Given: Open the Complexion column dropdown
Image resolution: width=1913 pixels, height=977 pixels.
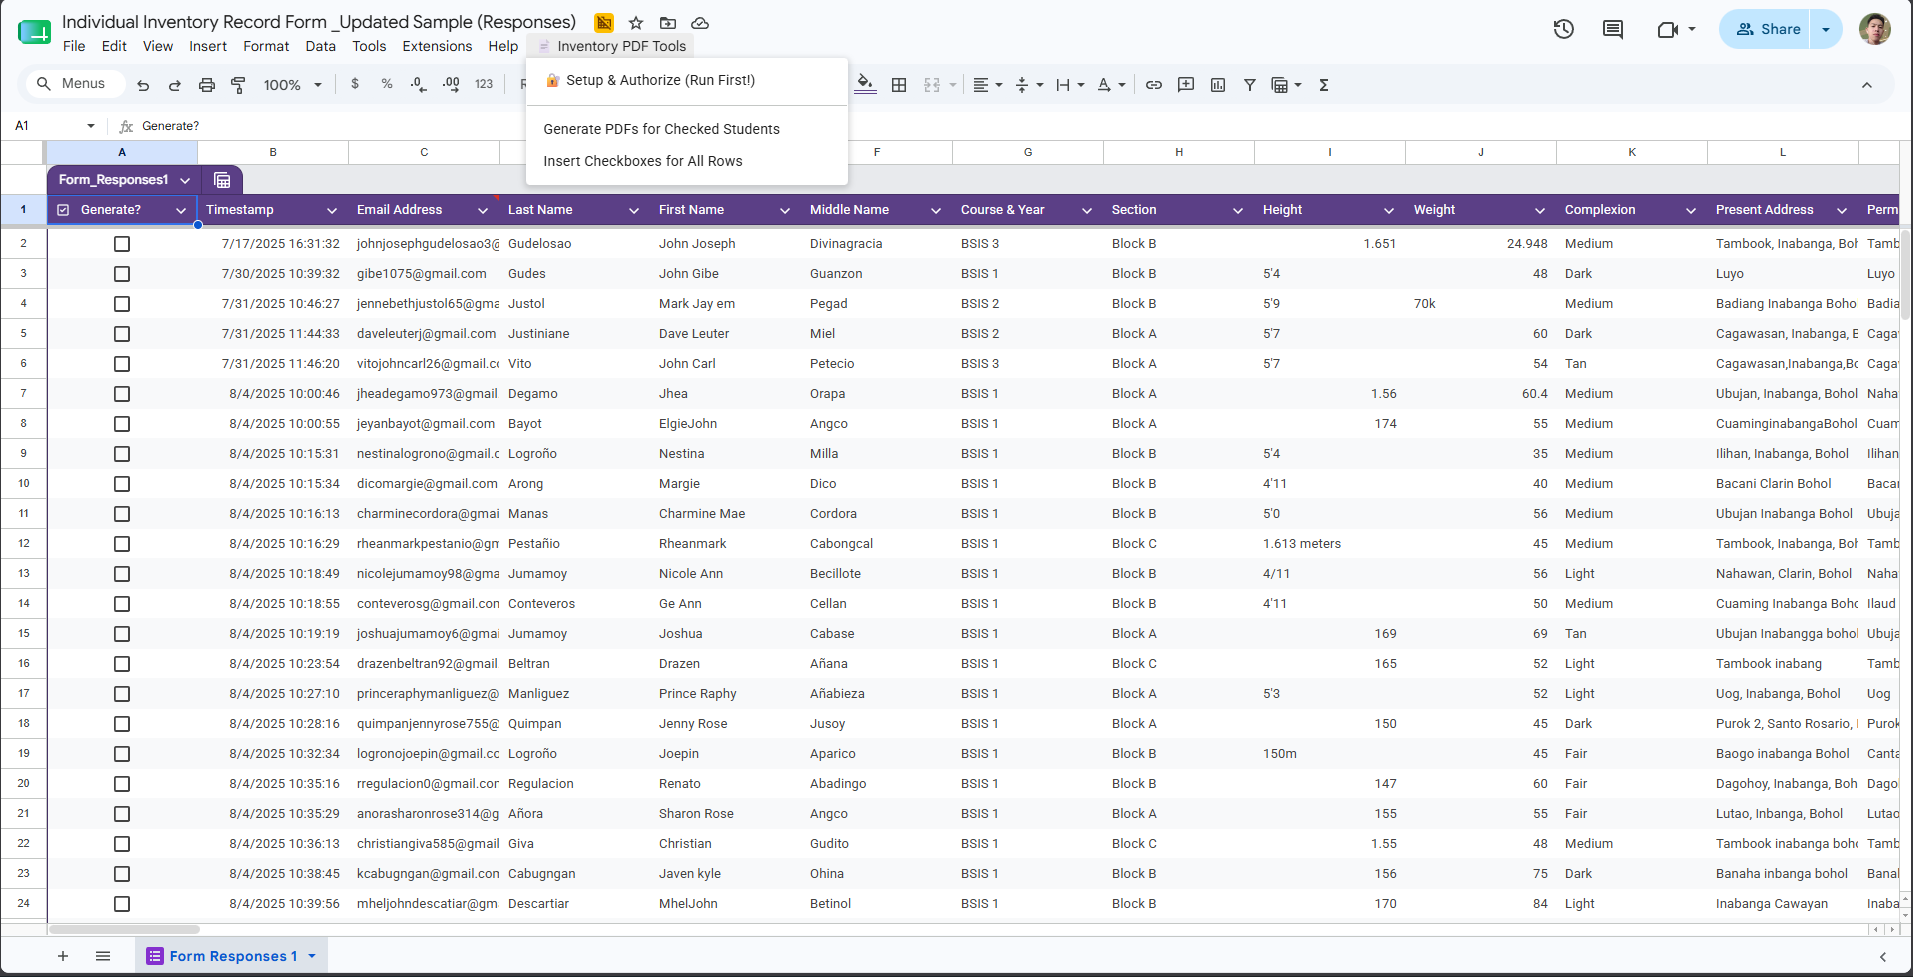Looking at the screenshot, I should [x=1691, y=210].
